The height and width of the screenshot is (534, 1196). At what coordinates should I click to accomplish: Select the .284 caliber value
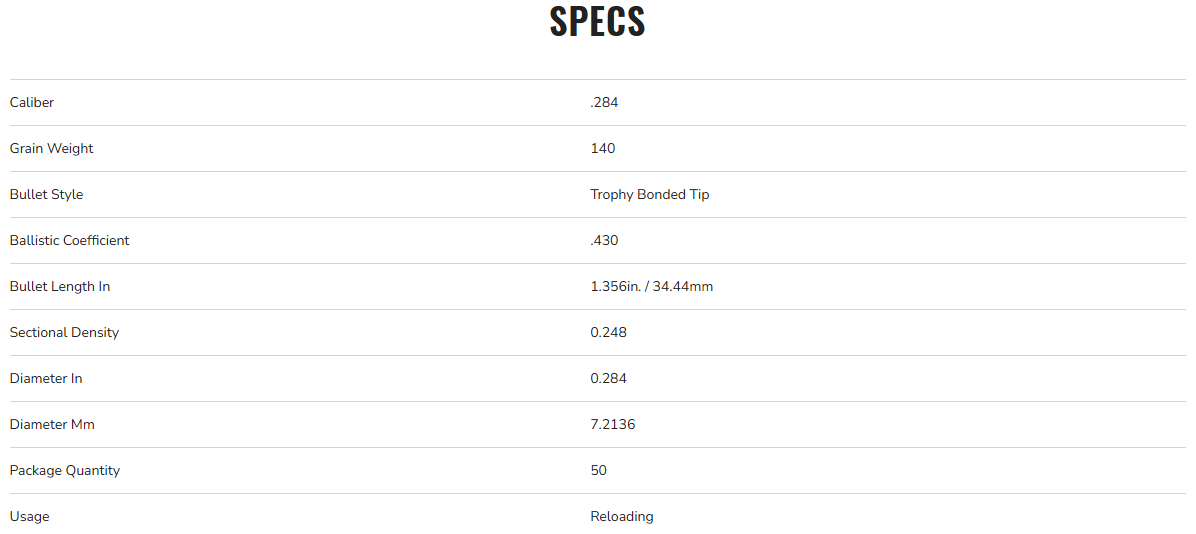(x=604, y=102)
